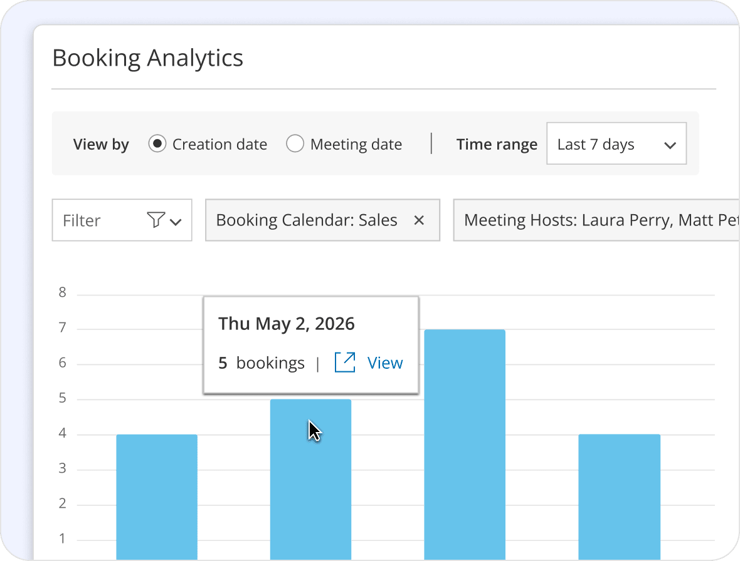Click the Meeting Hosts filter chip

pos(597,220)
